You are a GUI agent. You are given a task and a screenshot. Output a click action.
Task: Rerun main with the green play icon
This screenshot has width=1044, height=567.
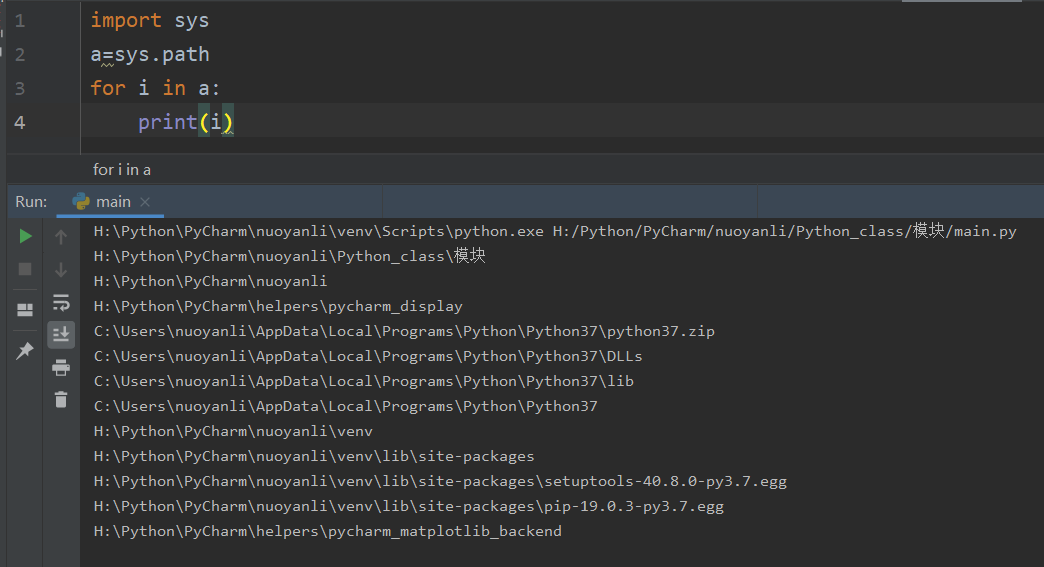(x=25, y=236)
